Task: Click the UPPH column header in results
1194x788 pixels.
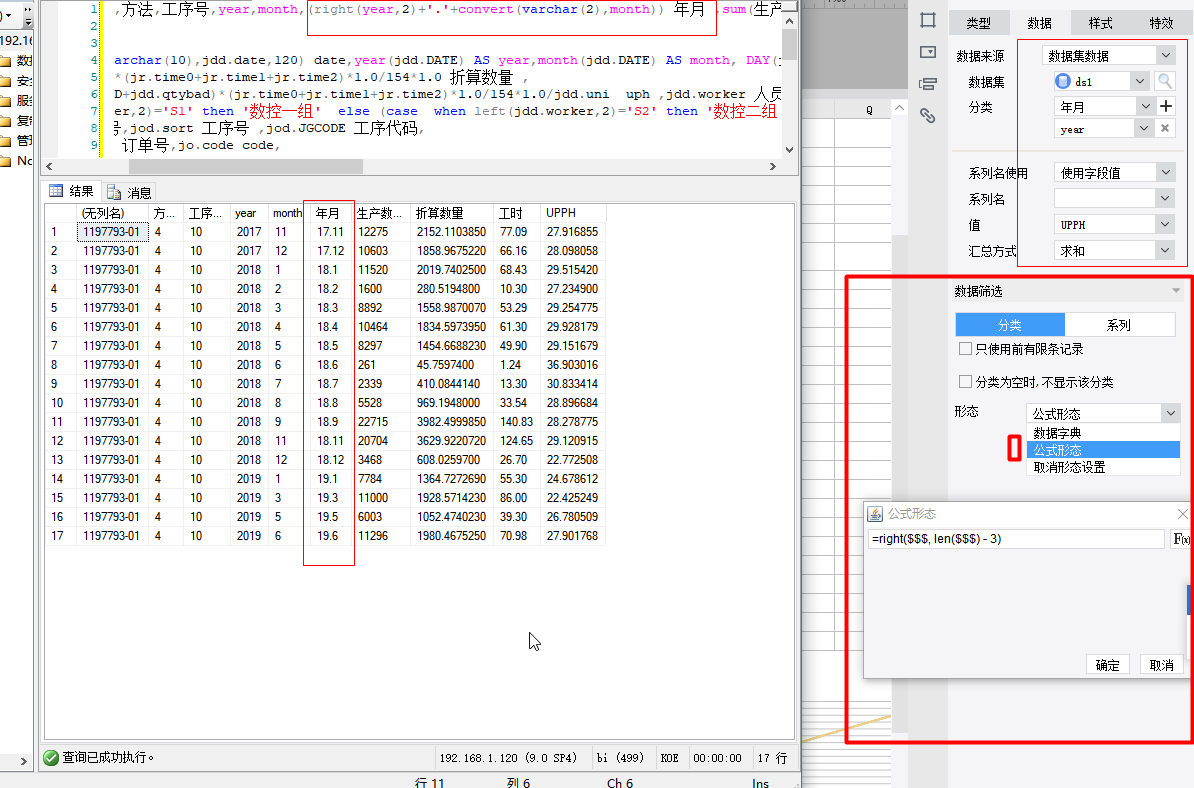Action: tap(573, 213)
